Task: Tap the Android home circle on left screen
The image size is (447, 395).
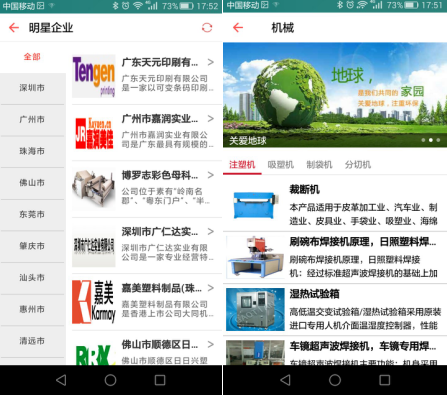Action: [x=110, y=380]
